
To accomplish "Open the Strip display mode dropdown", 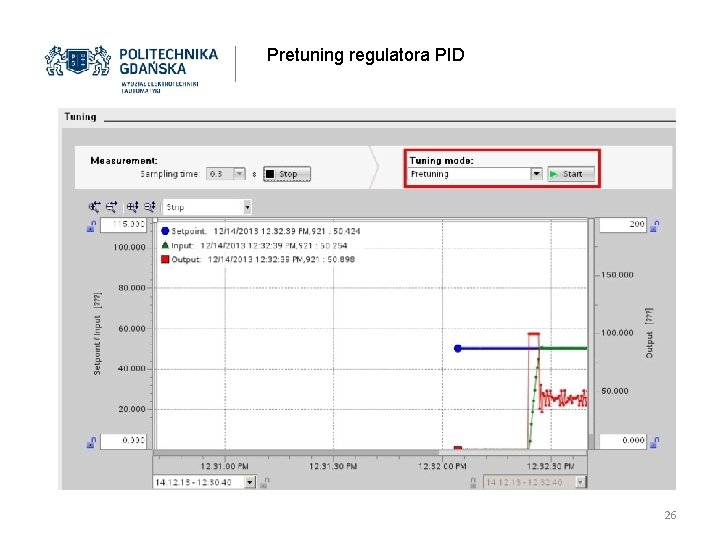I will click(247, 207).
